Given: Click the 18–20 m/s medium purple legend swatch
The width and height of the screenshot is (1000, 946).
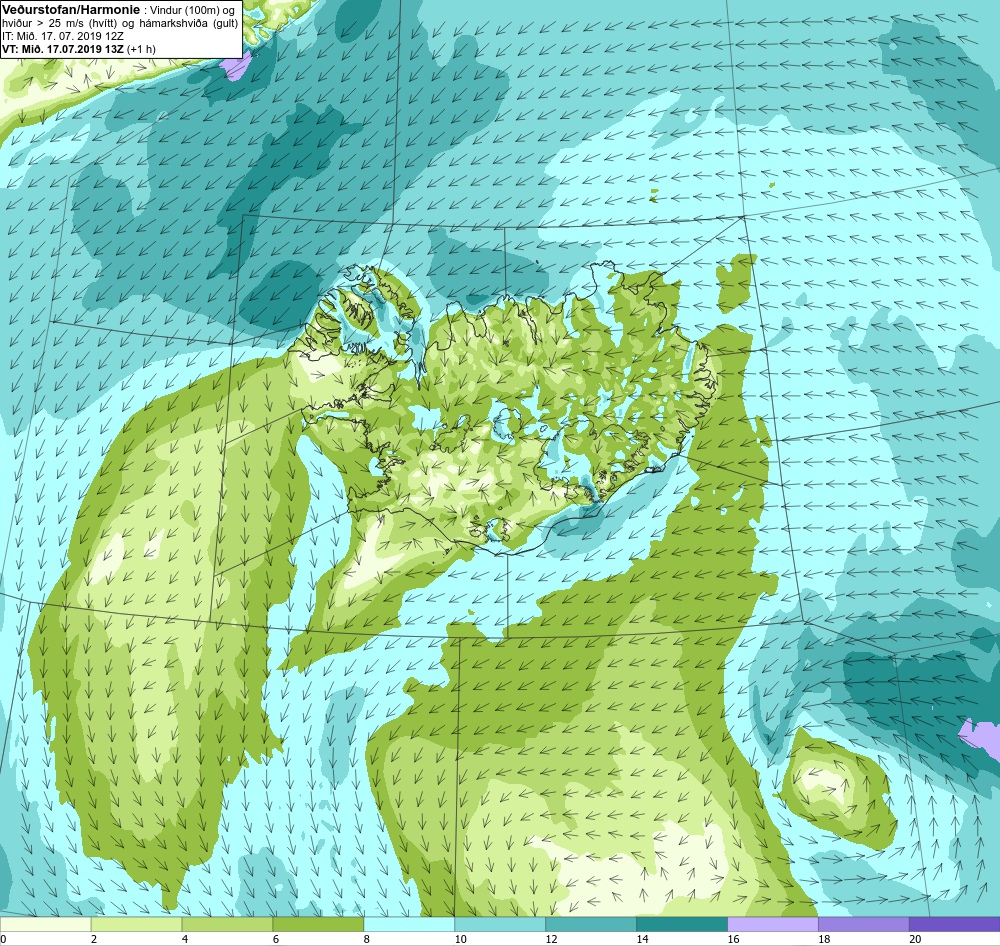Looking at the screenshot, I should point(864,924).
